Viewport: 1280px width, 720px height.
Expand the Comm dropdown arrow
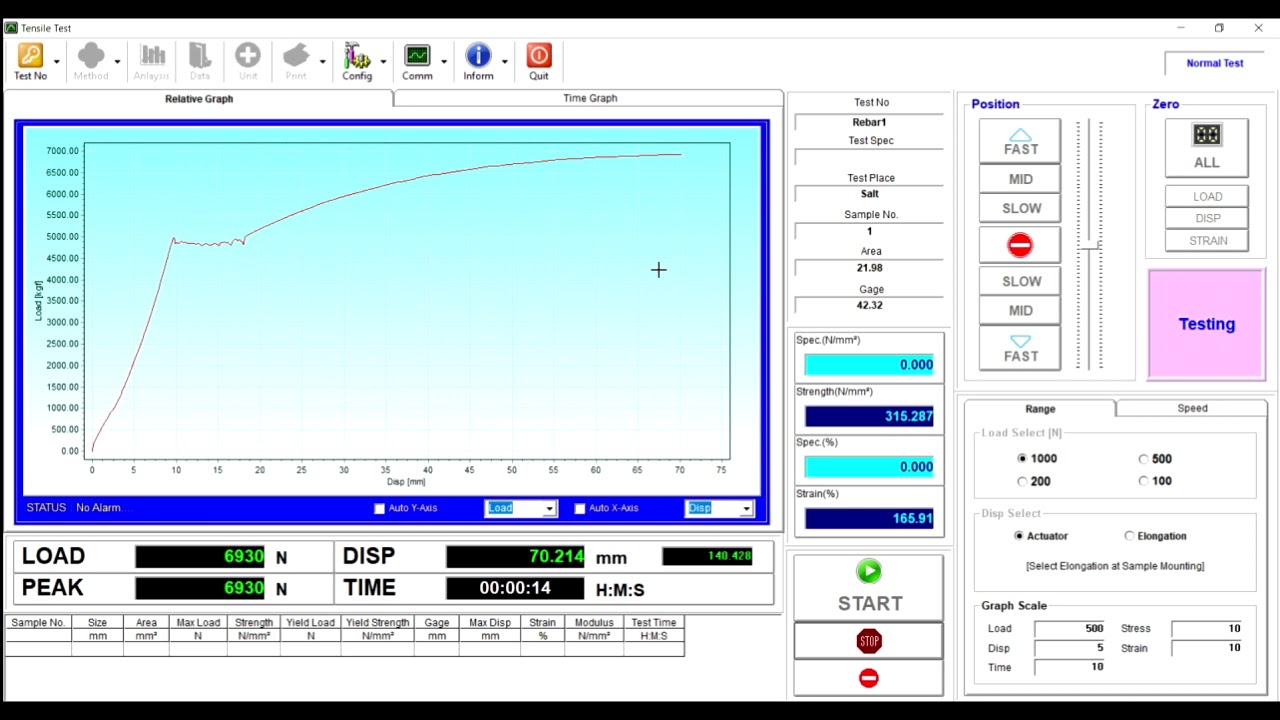444,62
